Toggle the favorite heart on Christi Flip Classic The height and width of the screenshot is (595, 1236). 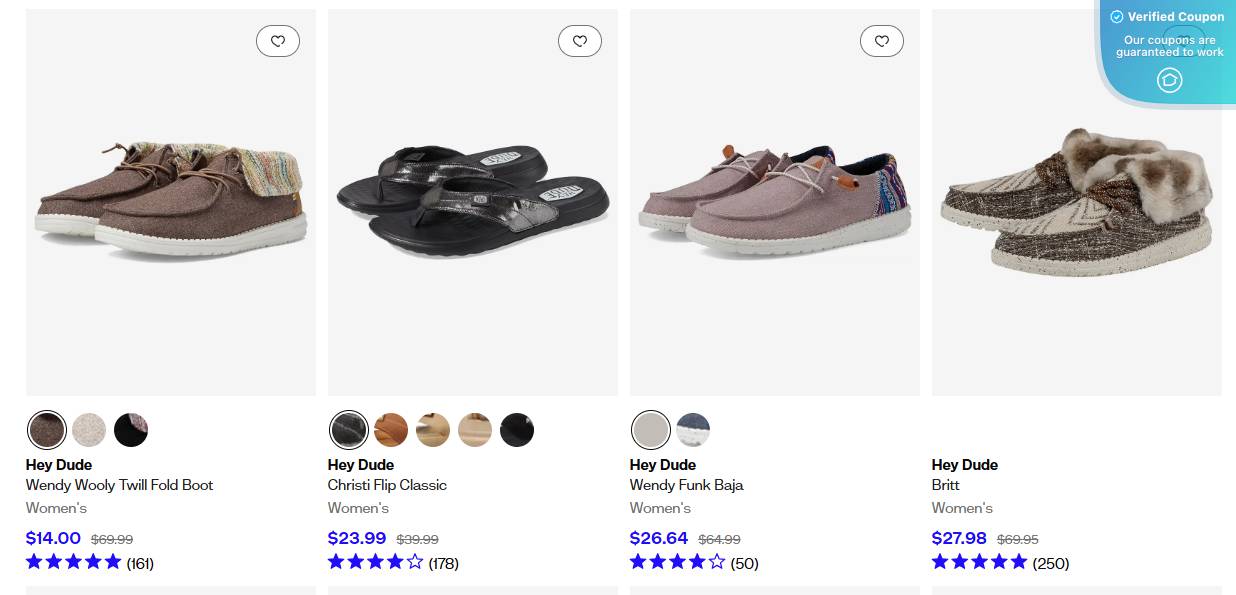[580, 41]
